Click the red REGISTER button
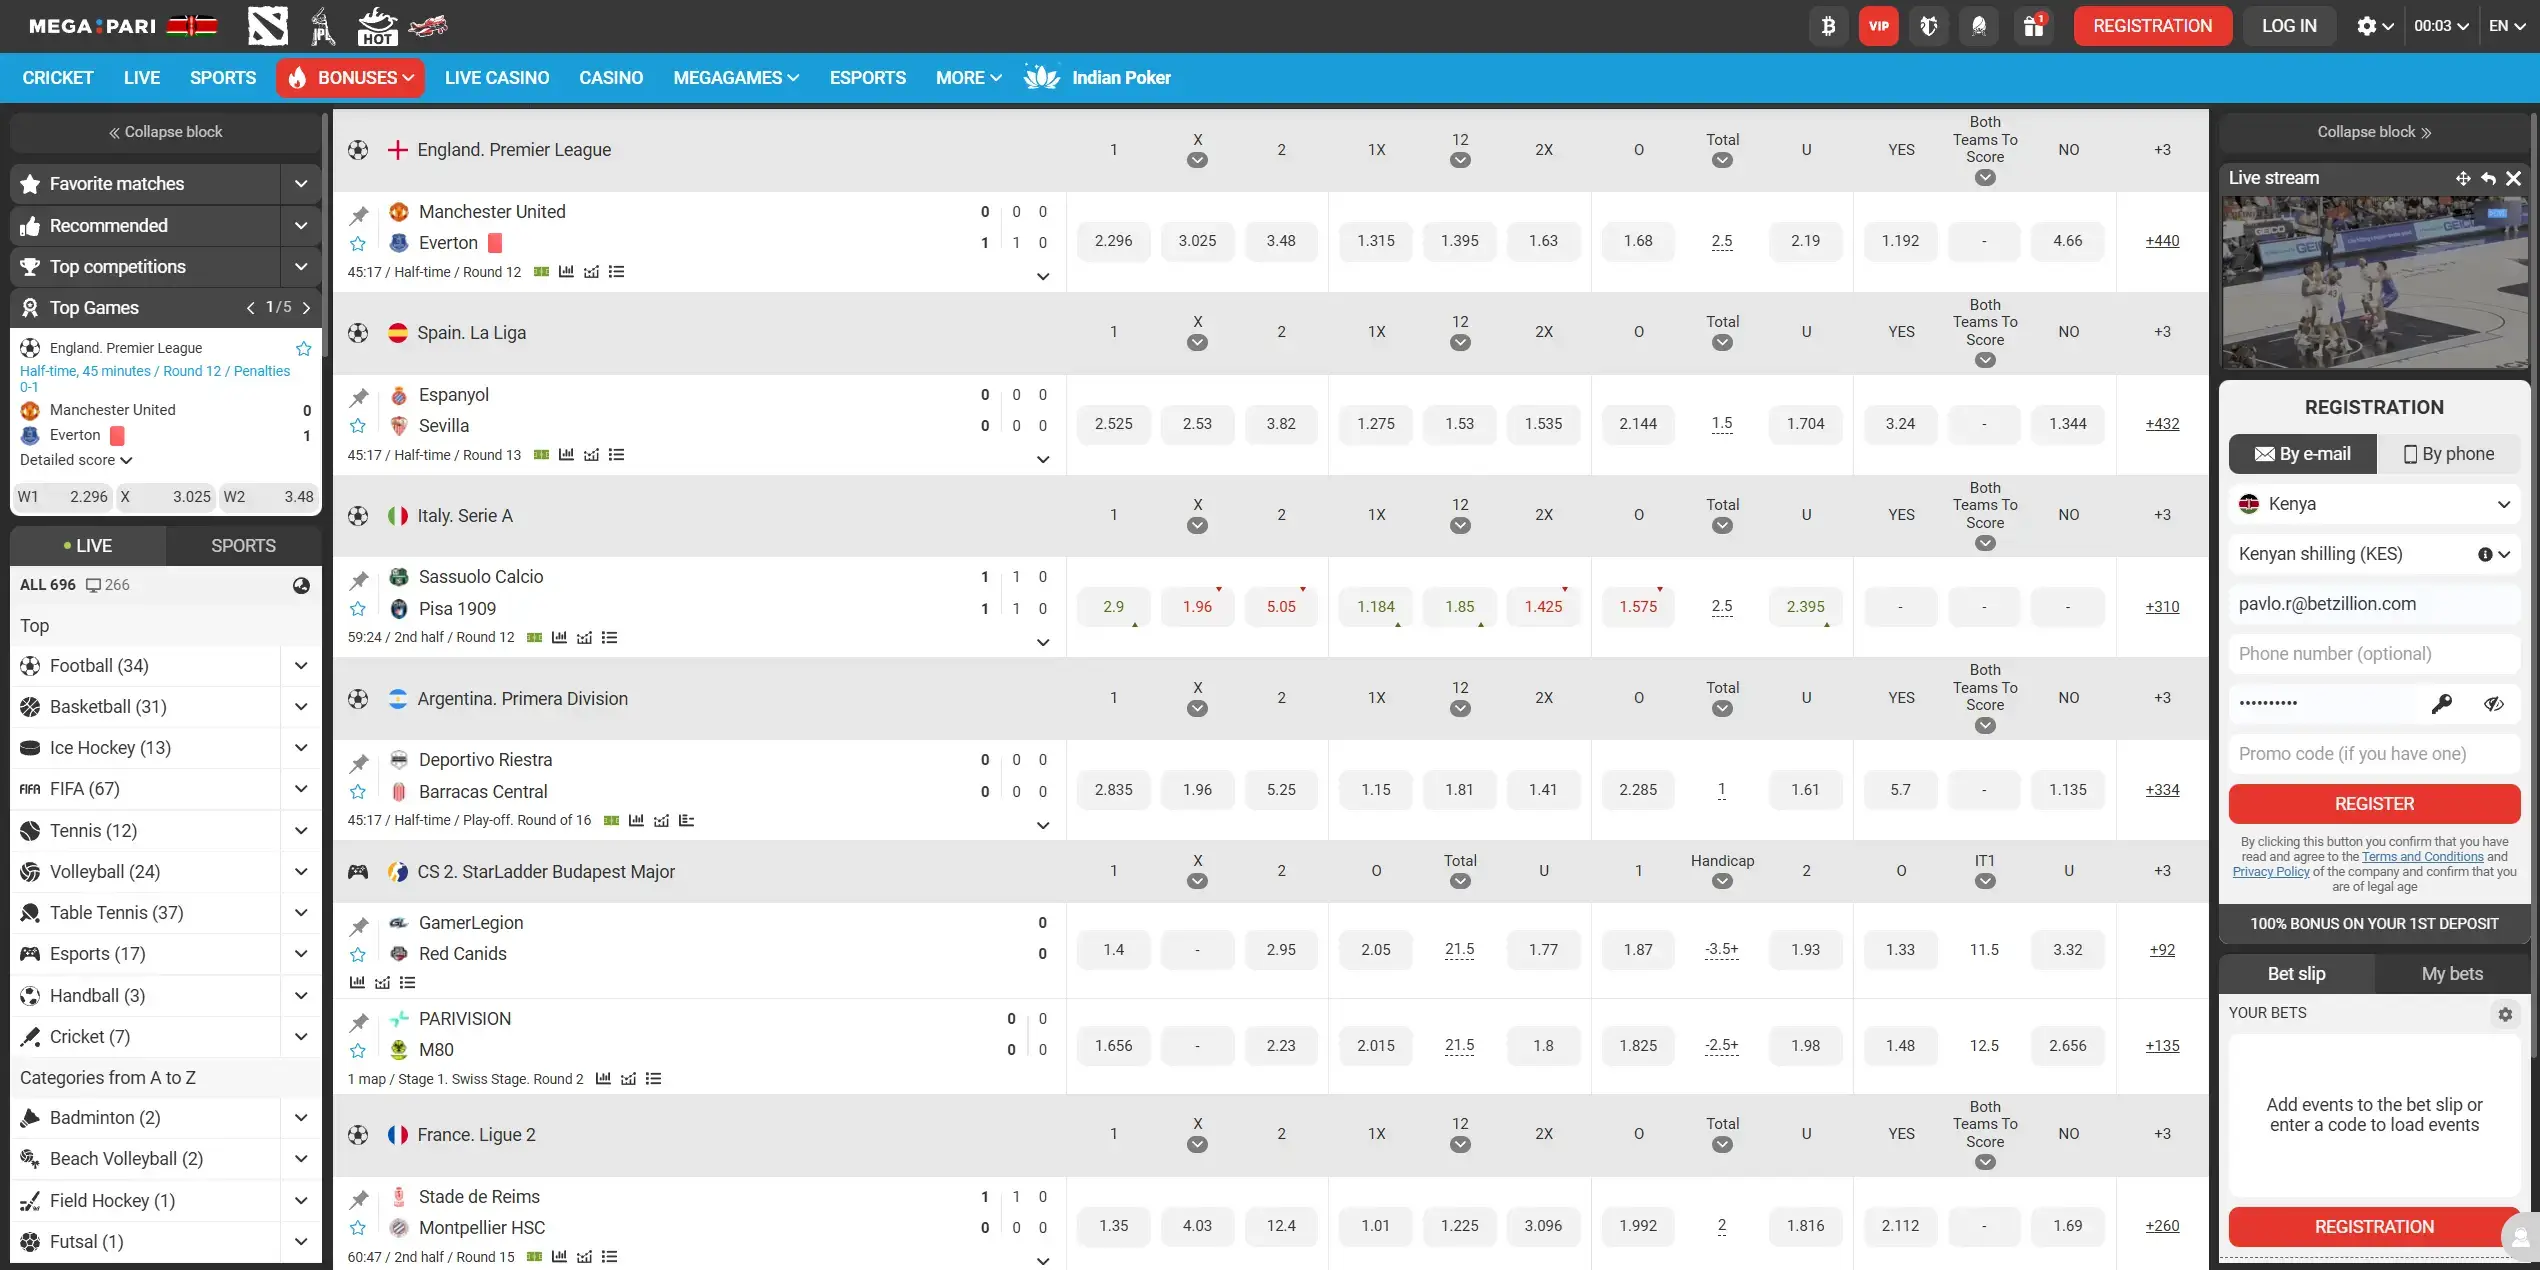 click(x=2373, y=804)
